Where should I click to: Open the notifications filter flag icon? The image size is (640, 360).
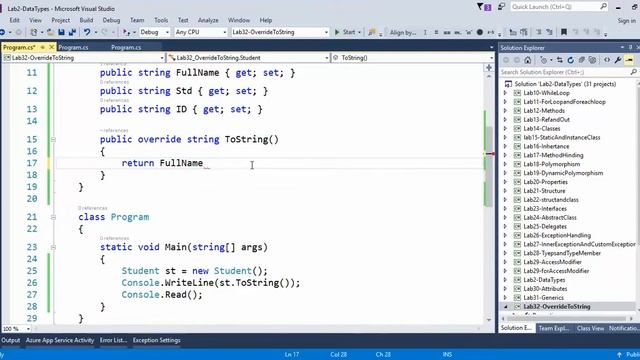484,7
